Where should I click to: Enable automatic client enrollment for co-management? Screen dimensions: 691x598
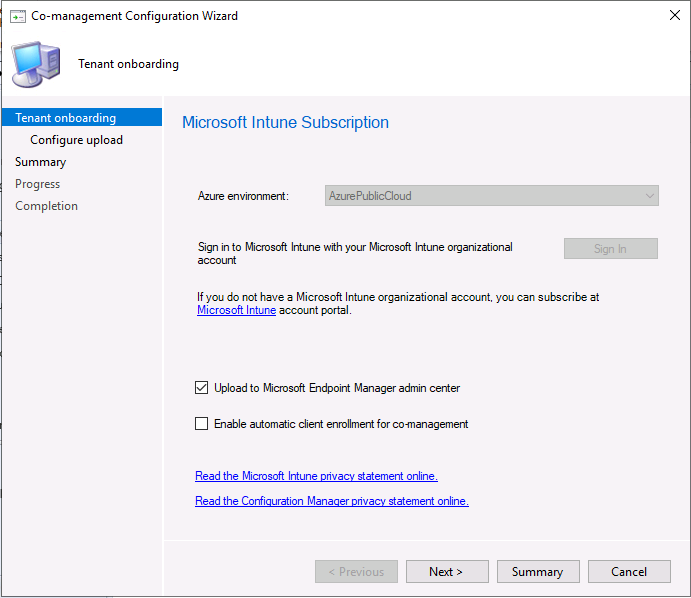[x=201, y=424]
